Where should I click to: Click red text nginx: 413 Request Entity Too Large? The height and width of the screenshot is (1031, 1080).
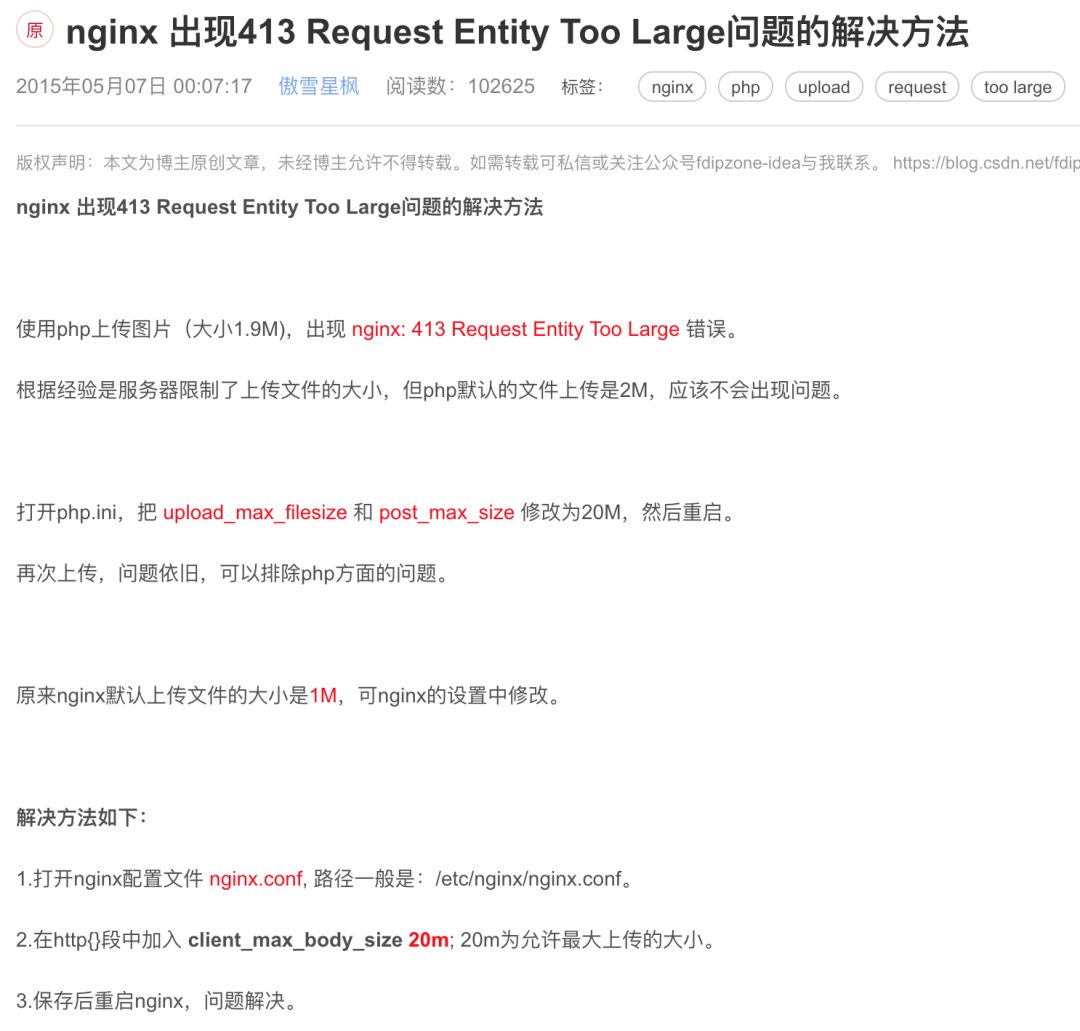click(516, 329)
